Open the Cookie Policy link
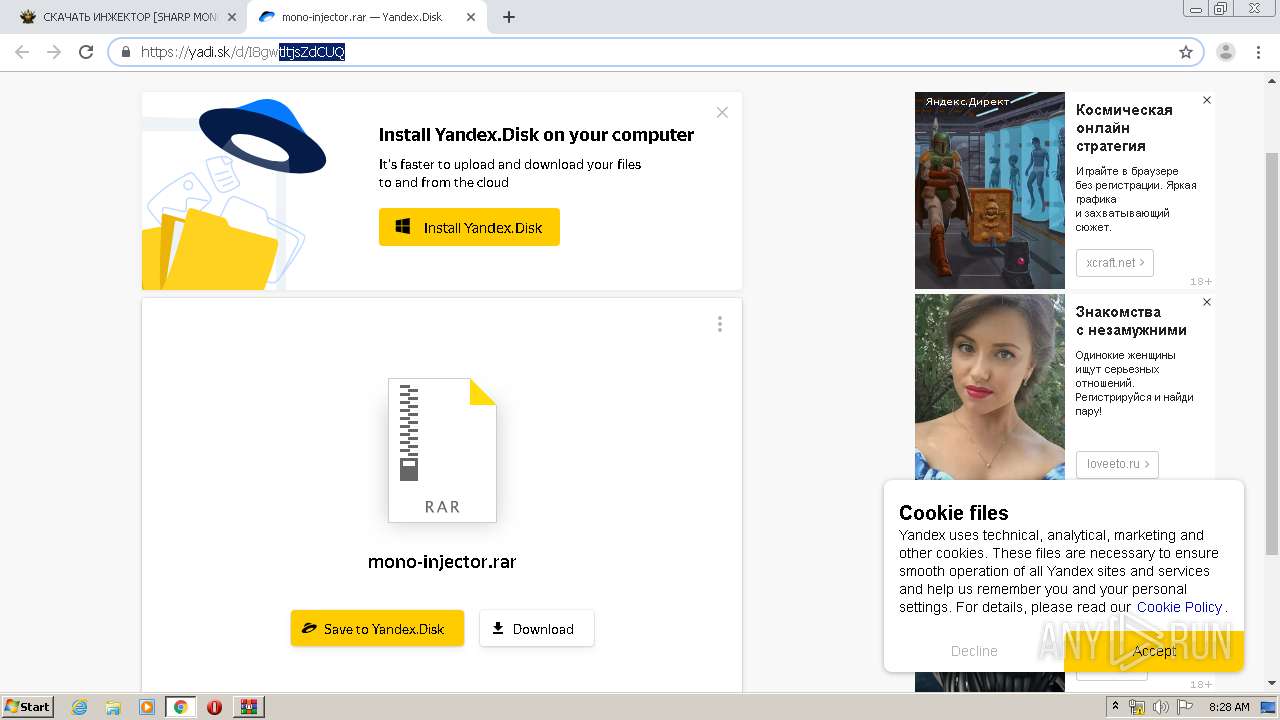The width and height of the screenshot is (1280, 720). click(1179, 607)
